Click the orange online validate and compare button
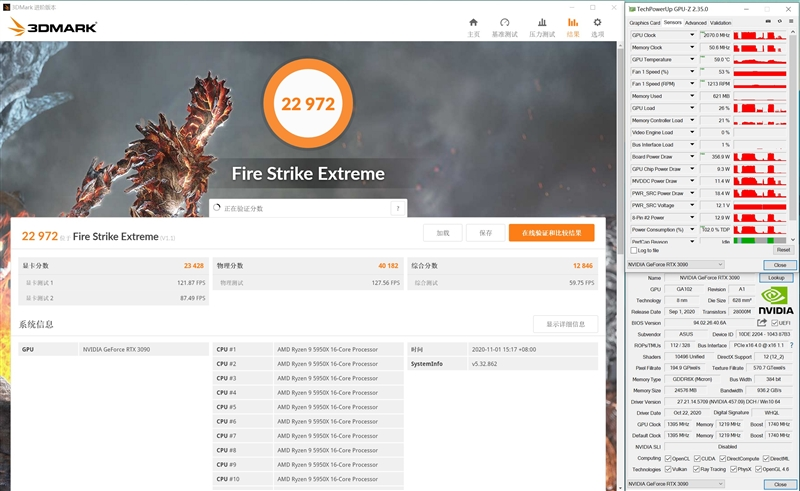The image size is (800, 491). click(552, 233)
